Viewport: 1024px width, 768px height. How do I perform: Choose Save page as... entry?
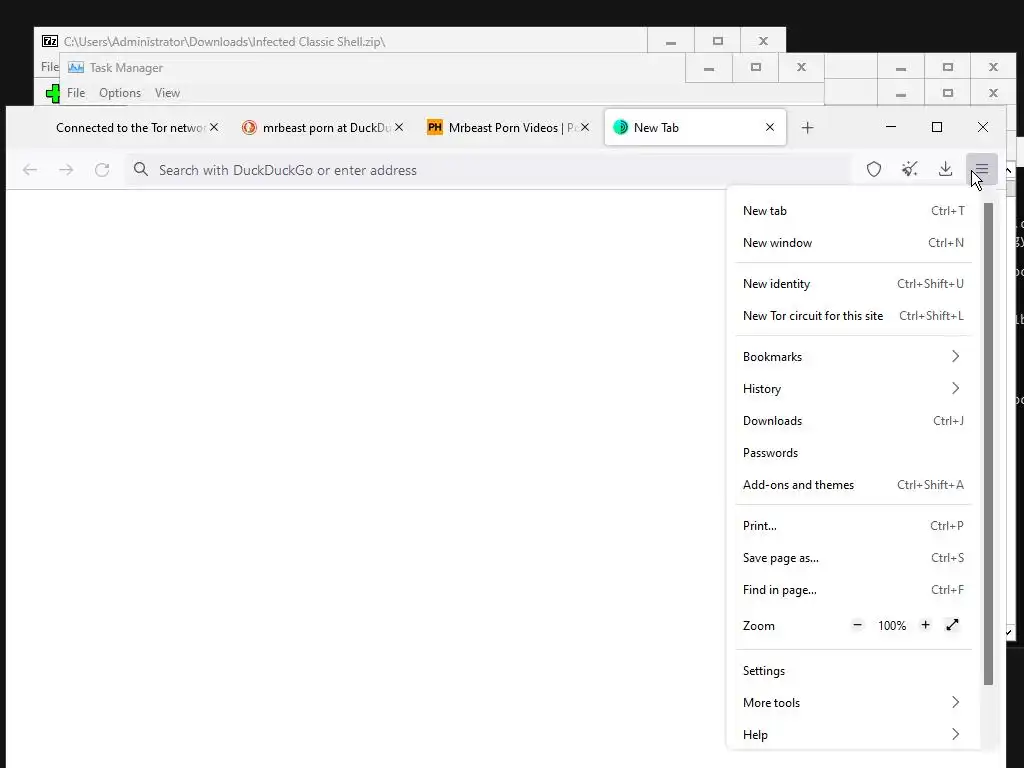[x=854, y=558]
